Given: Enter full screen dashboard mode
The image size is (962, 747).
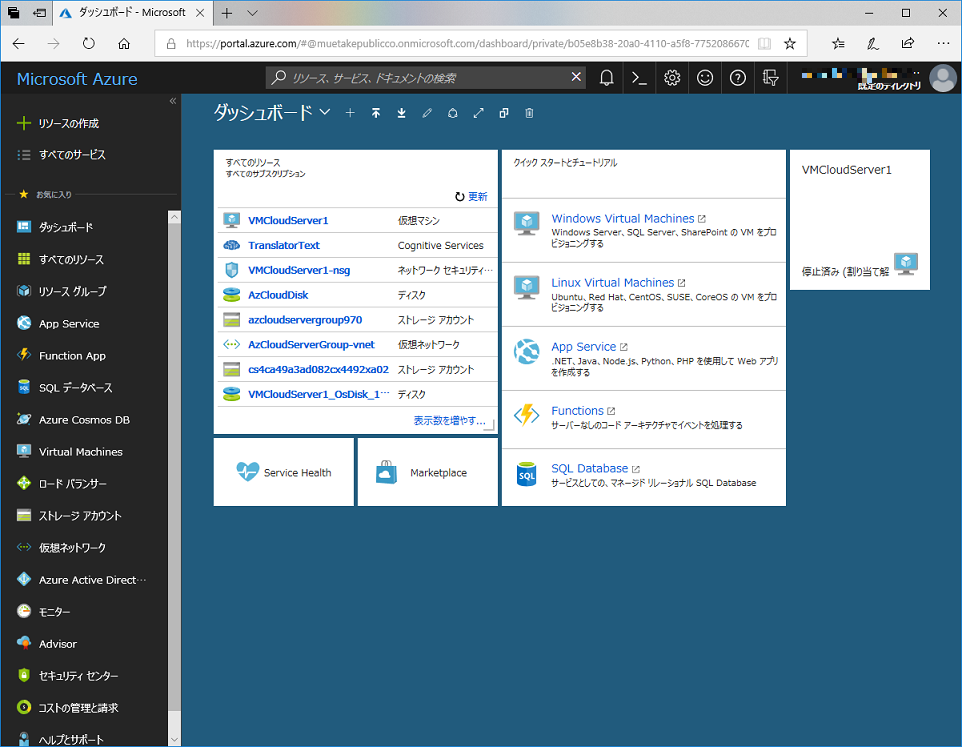Looking at the screenshot, I should pyautogui.click(x=478, y=113).
